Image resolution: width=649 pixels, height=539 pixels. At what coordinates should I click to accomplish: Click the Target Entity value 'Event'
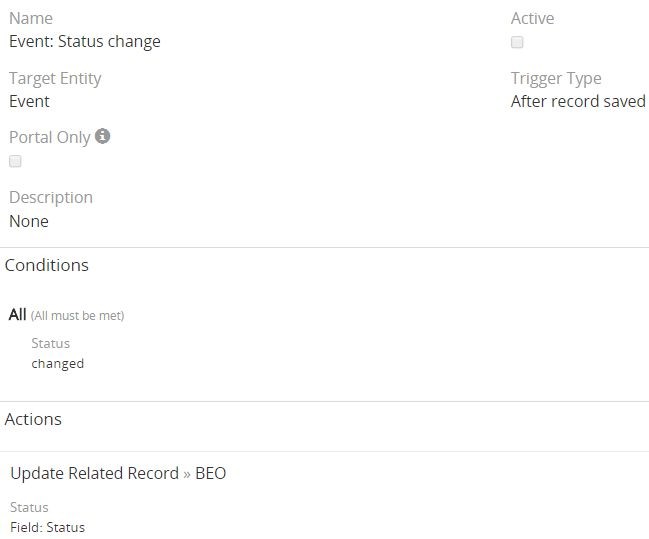(x=29, y=101)
